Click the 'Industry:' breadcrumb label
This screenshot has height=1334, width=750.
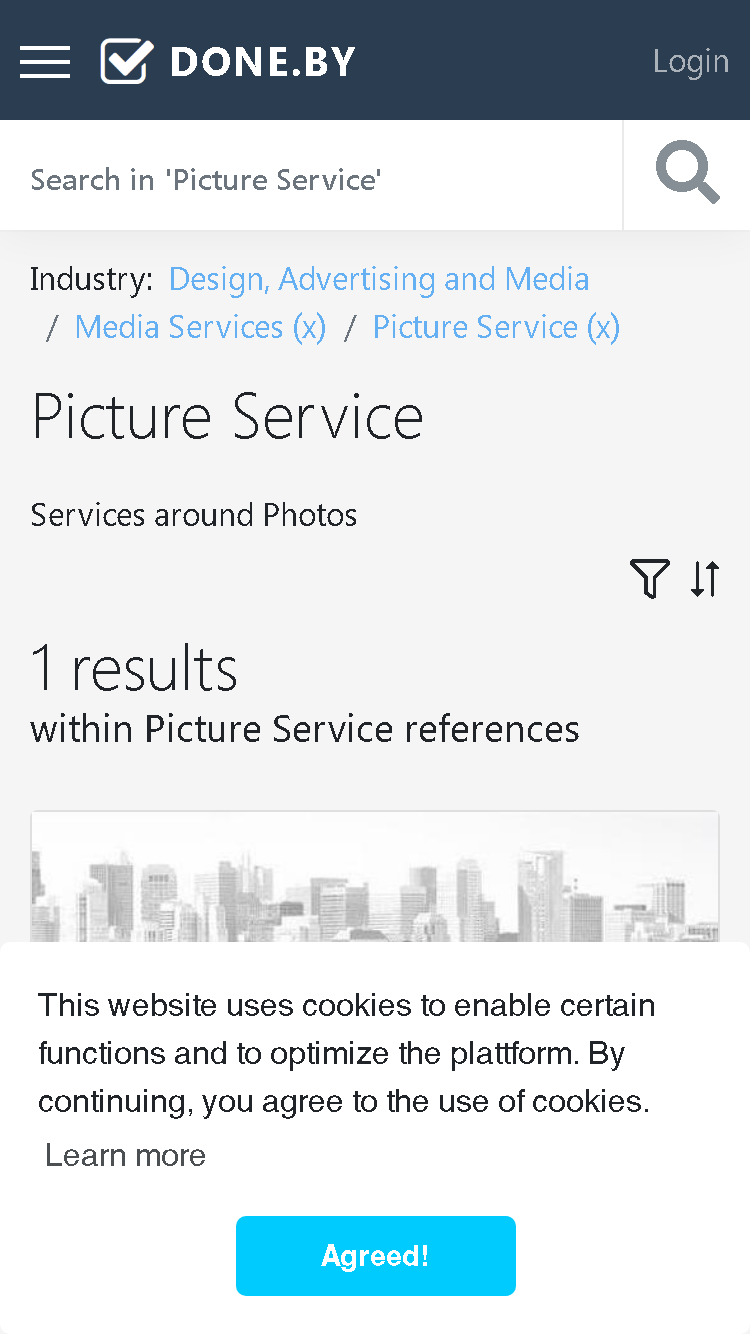pos(92,279)
